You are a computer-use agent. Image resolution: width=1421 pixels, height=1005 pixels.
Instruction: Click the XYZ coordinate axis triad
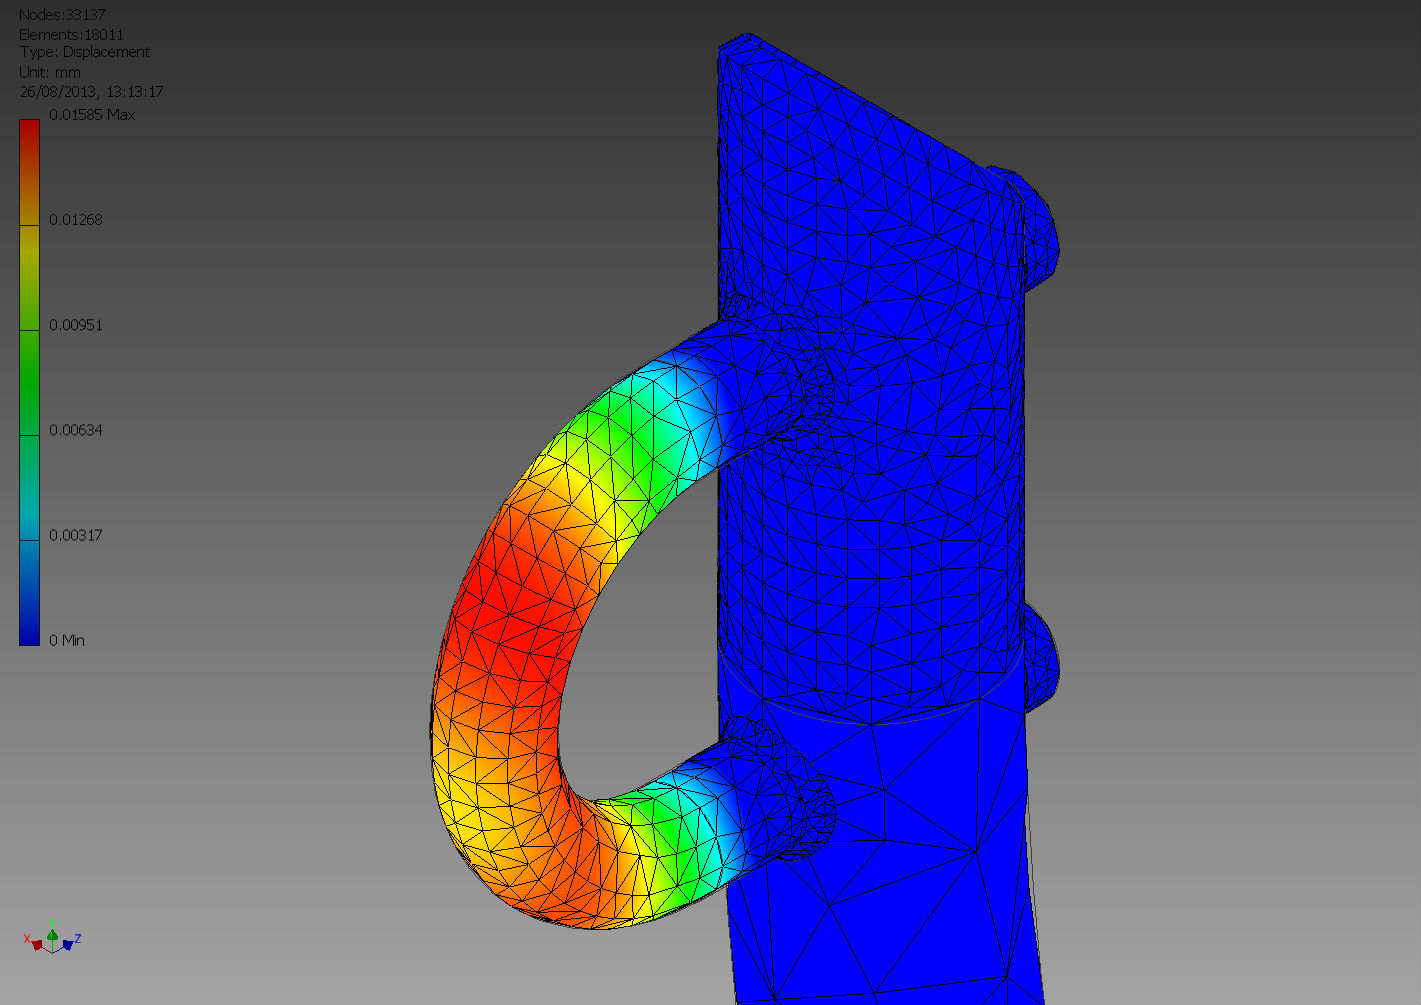coord(52,938)
